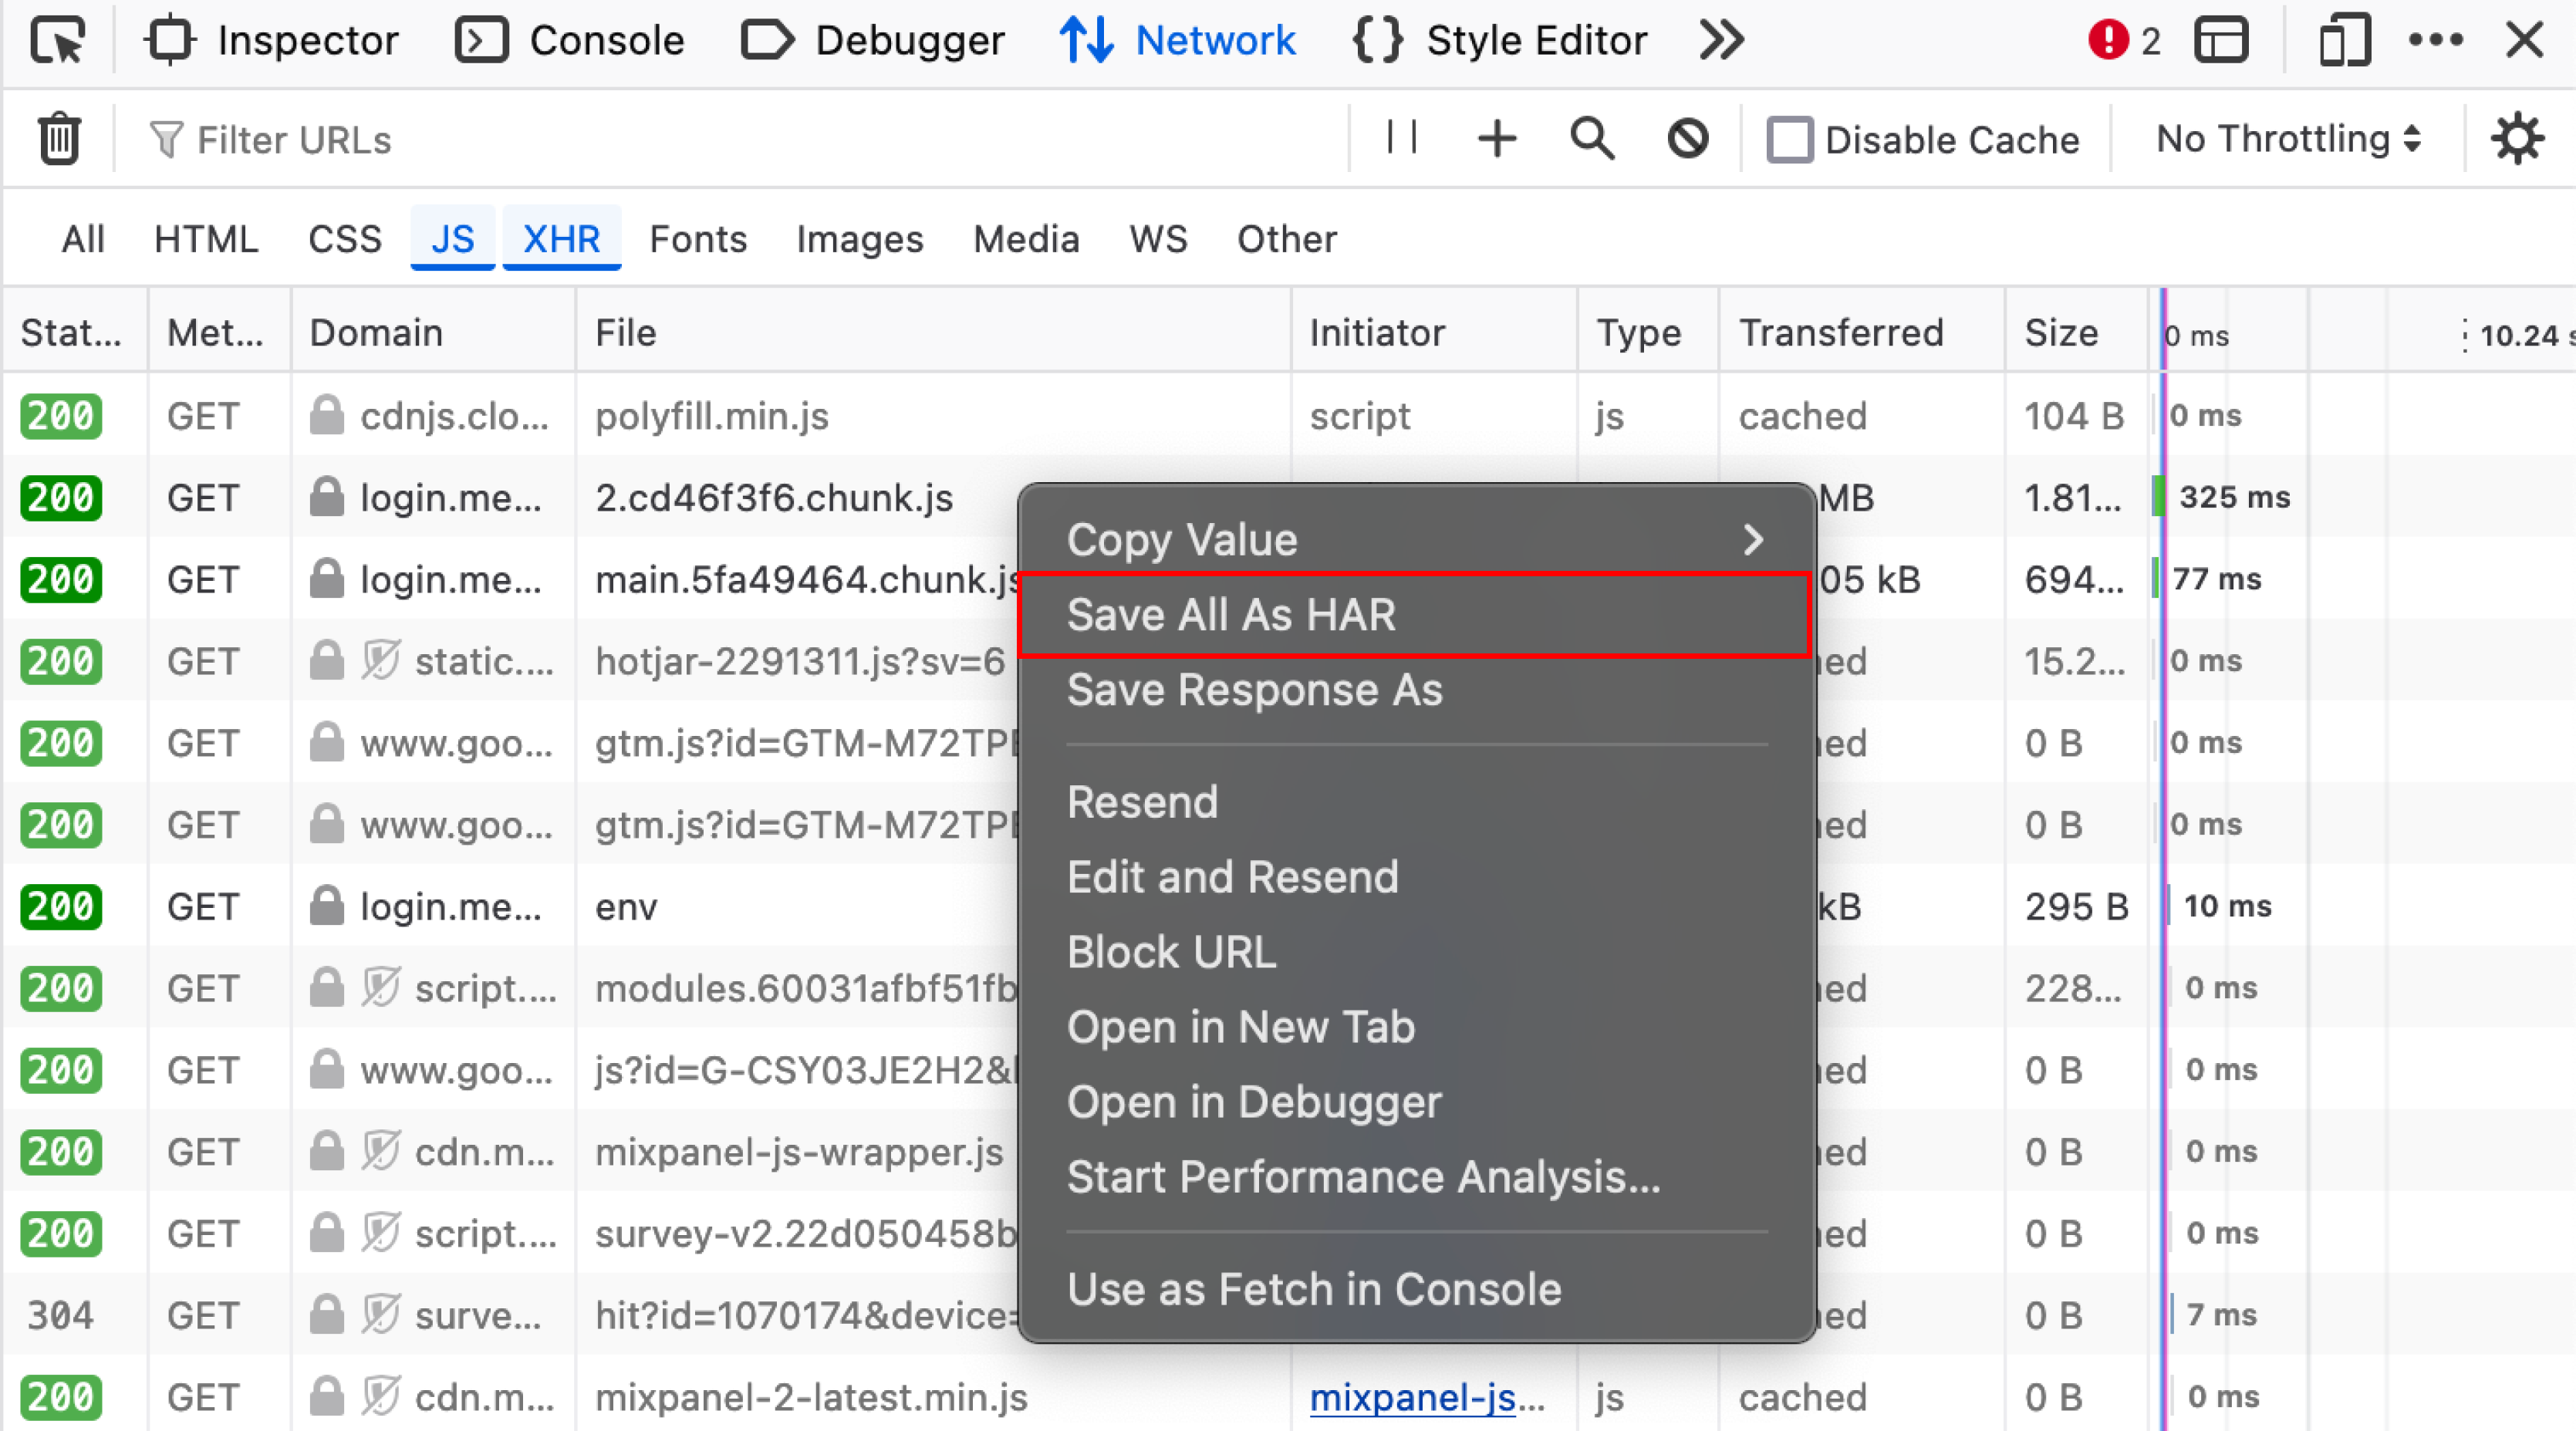Choose Resend from context menu
The height and width of the screenshot is (1431, 2576).
[1416, 802]
